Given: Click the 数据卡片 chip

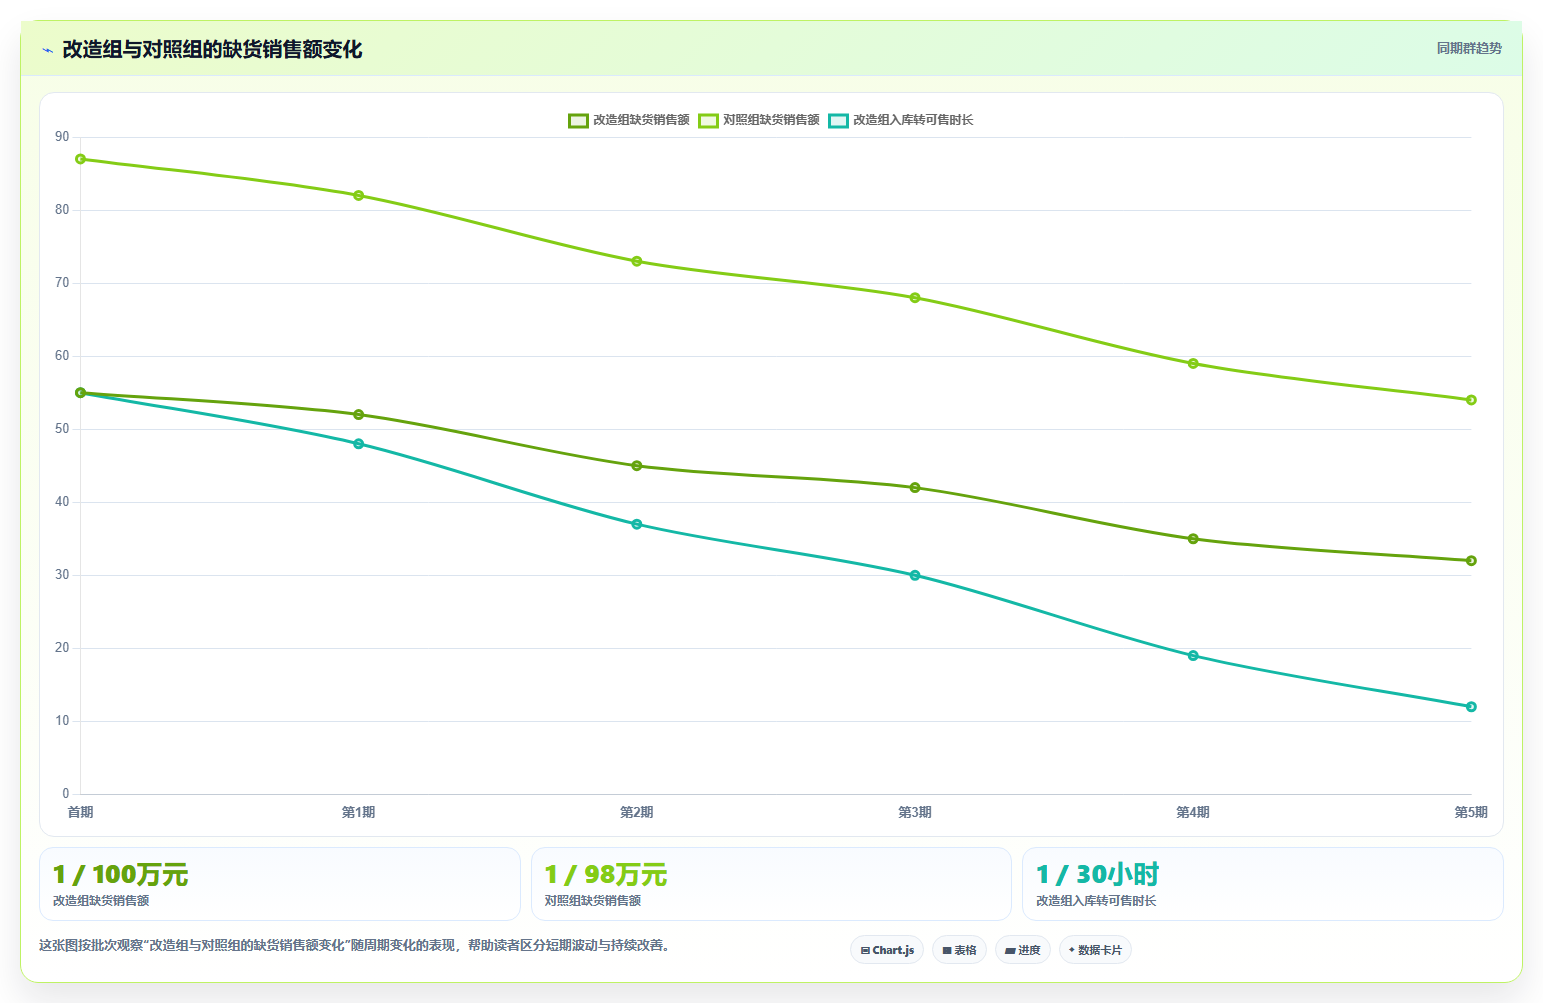Looking at the screenshot, I should point(1095,950).
